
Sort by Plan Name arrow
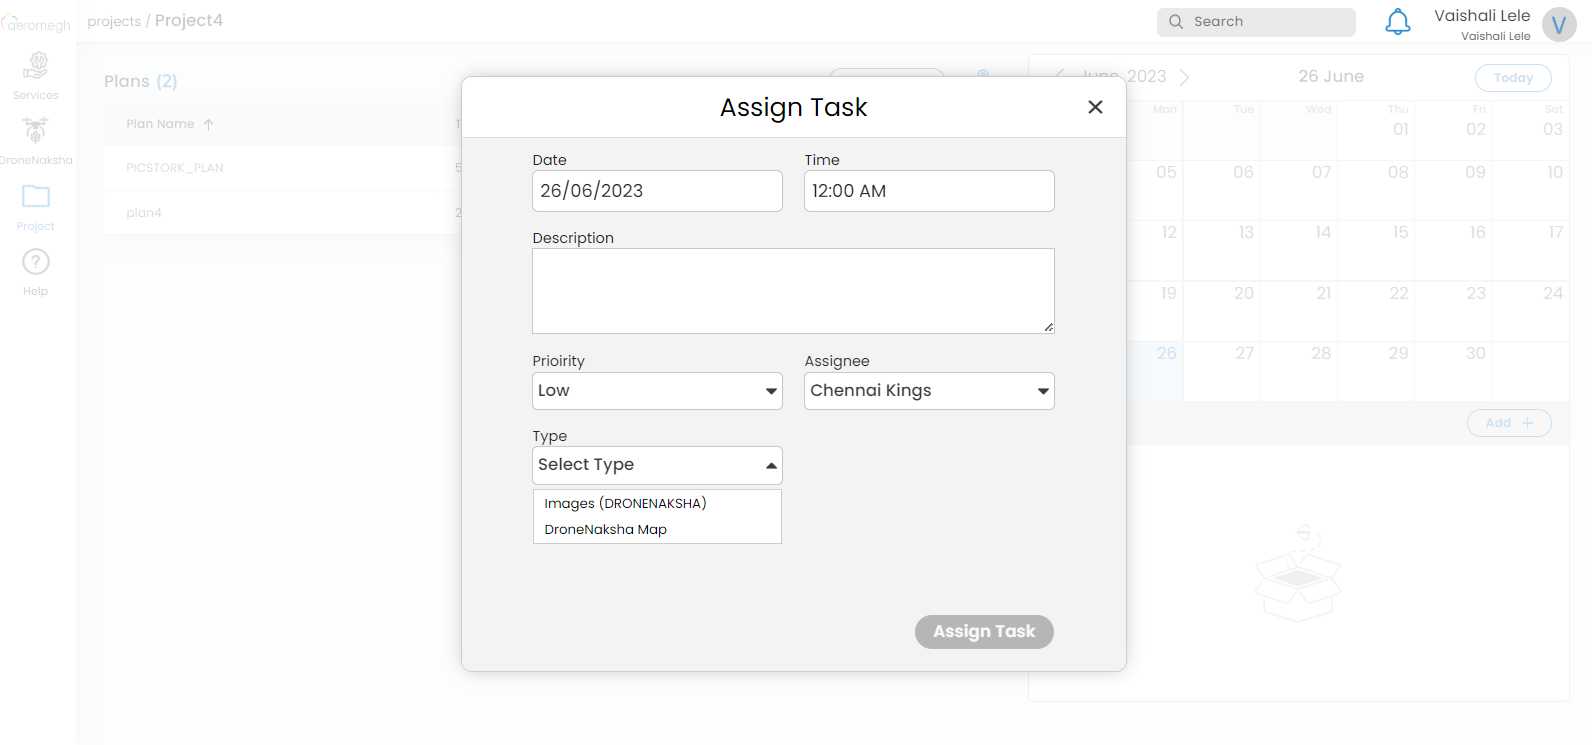tap(208, 125)
